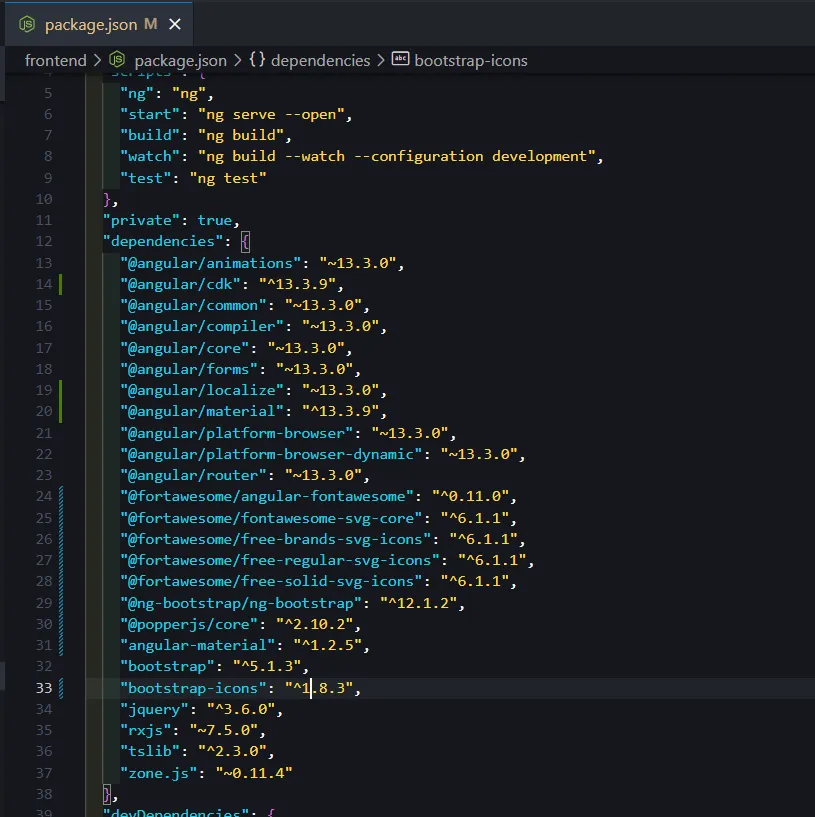Open the dependencies breadcrumb segment
The height and width of the screenshot is (817, 815).
[320, 60]
